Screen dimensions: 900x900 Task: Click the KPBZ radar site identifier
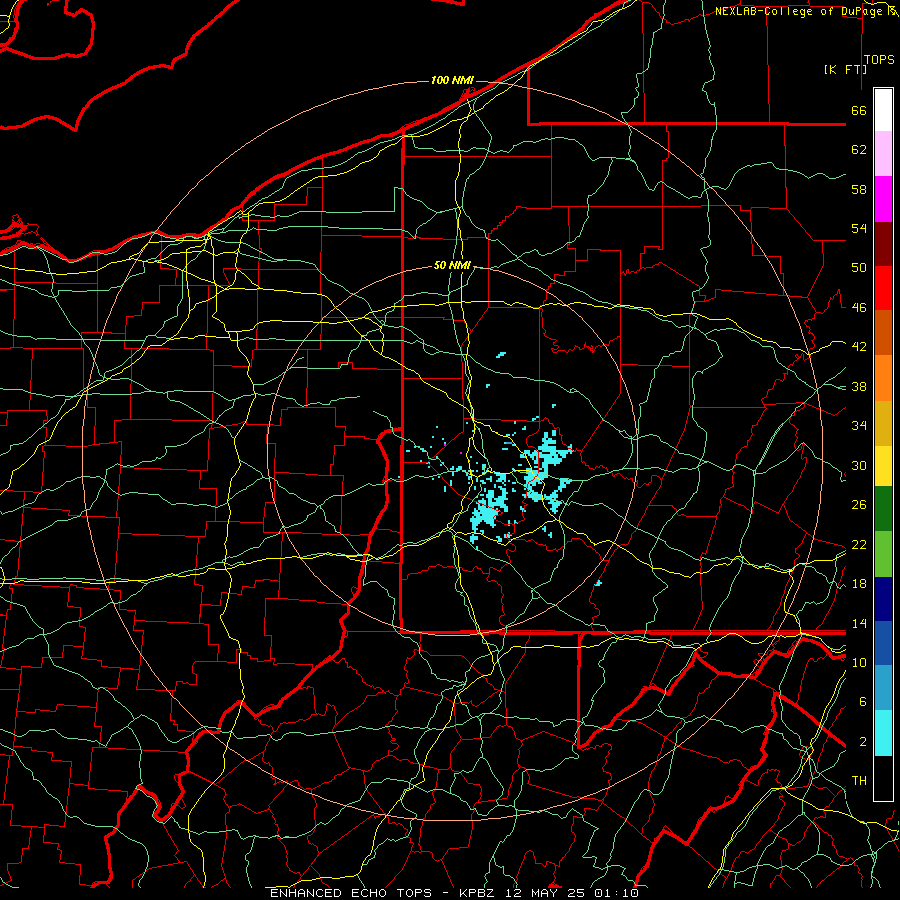tap(476, 893)
